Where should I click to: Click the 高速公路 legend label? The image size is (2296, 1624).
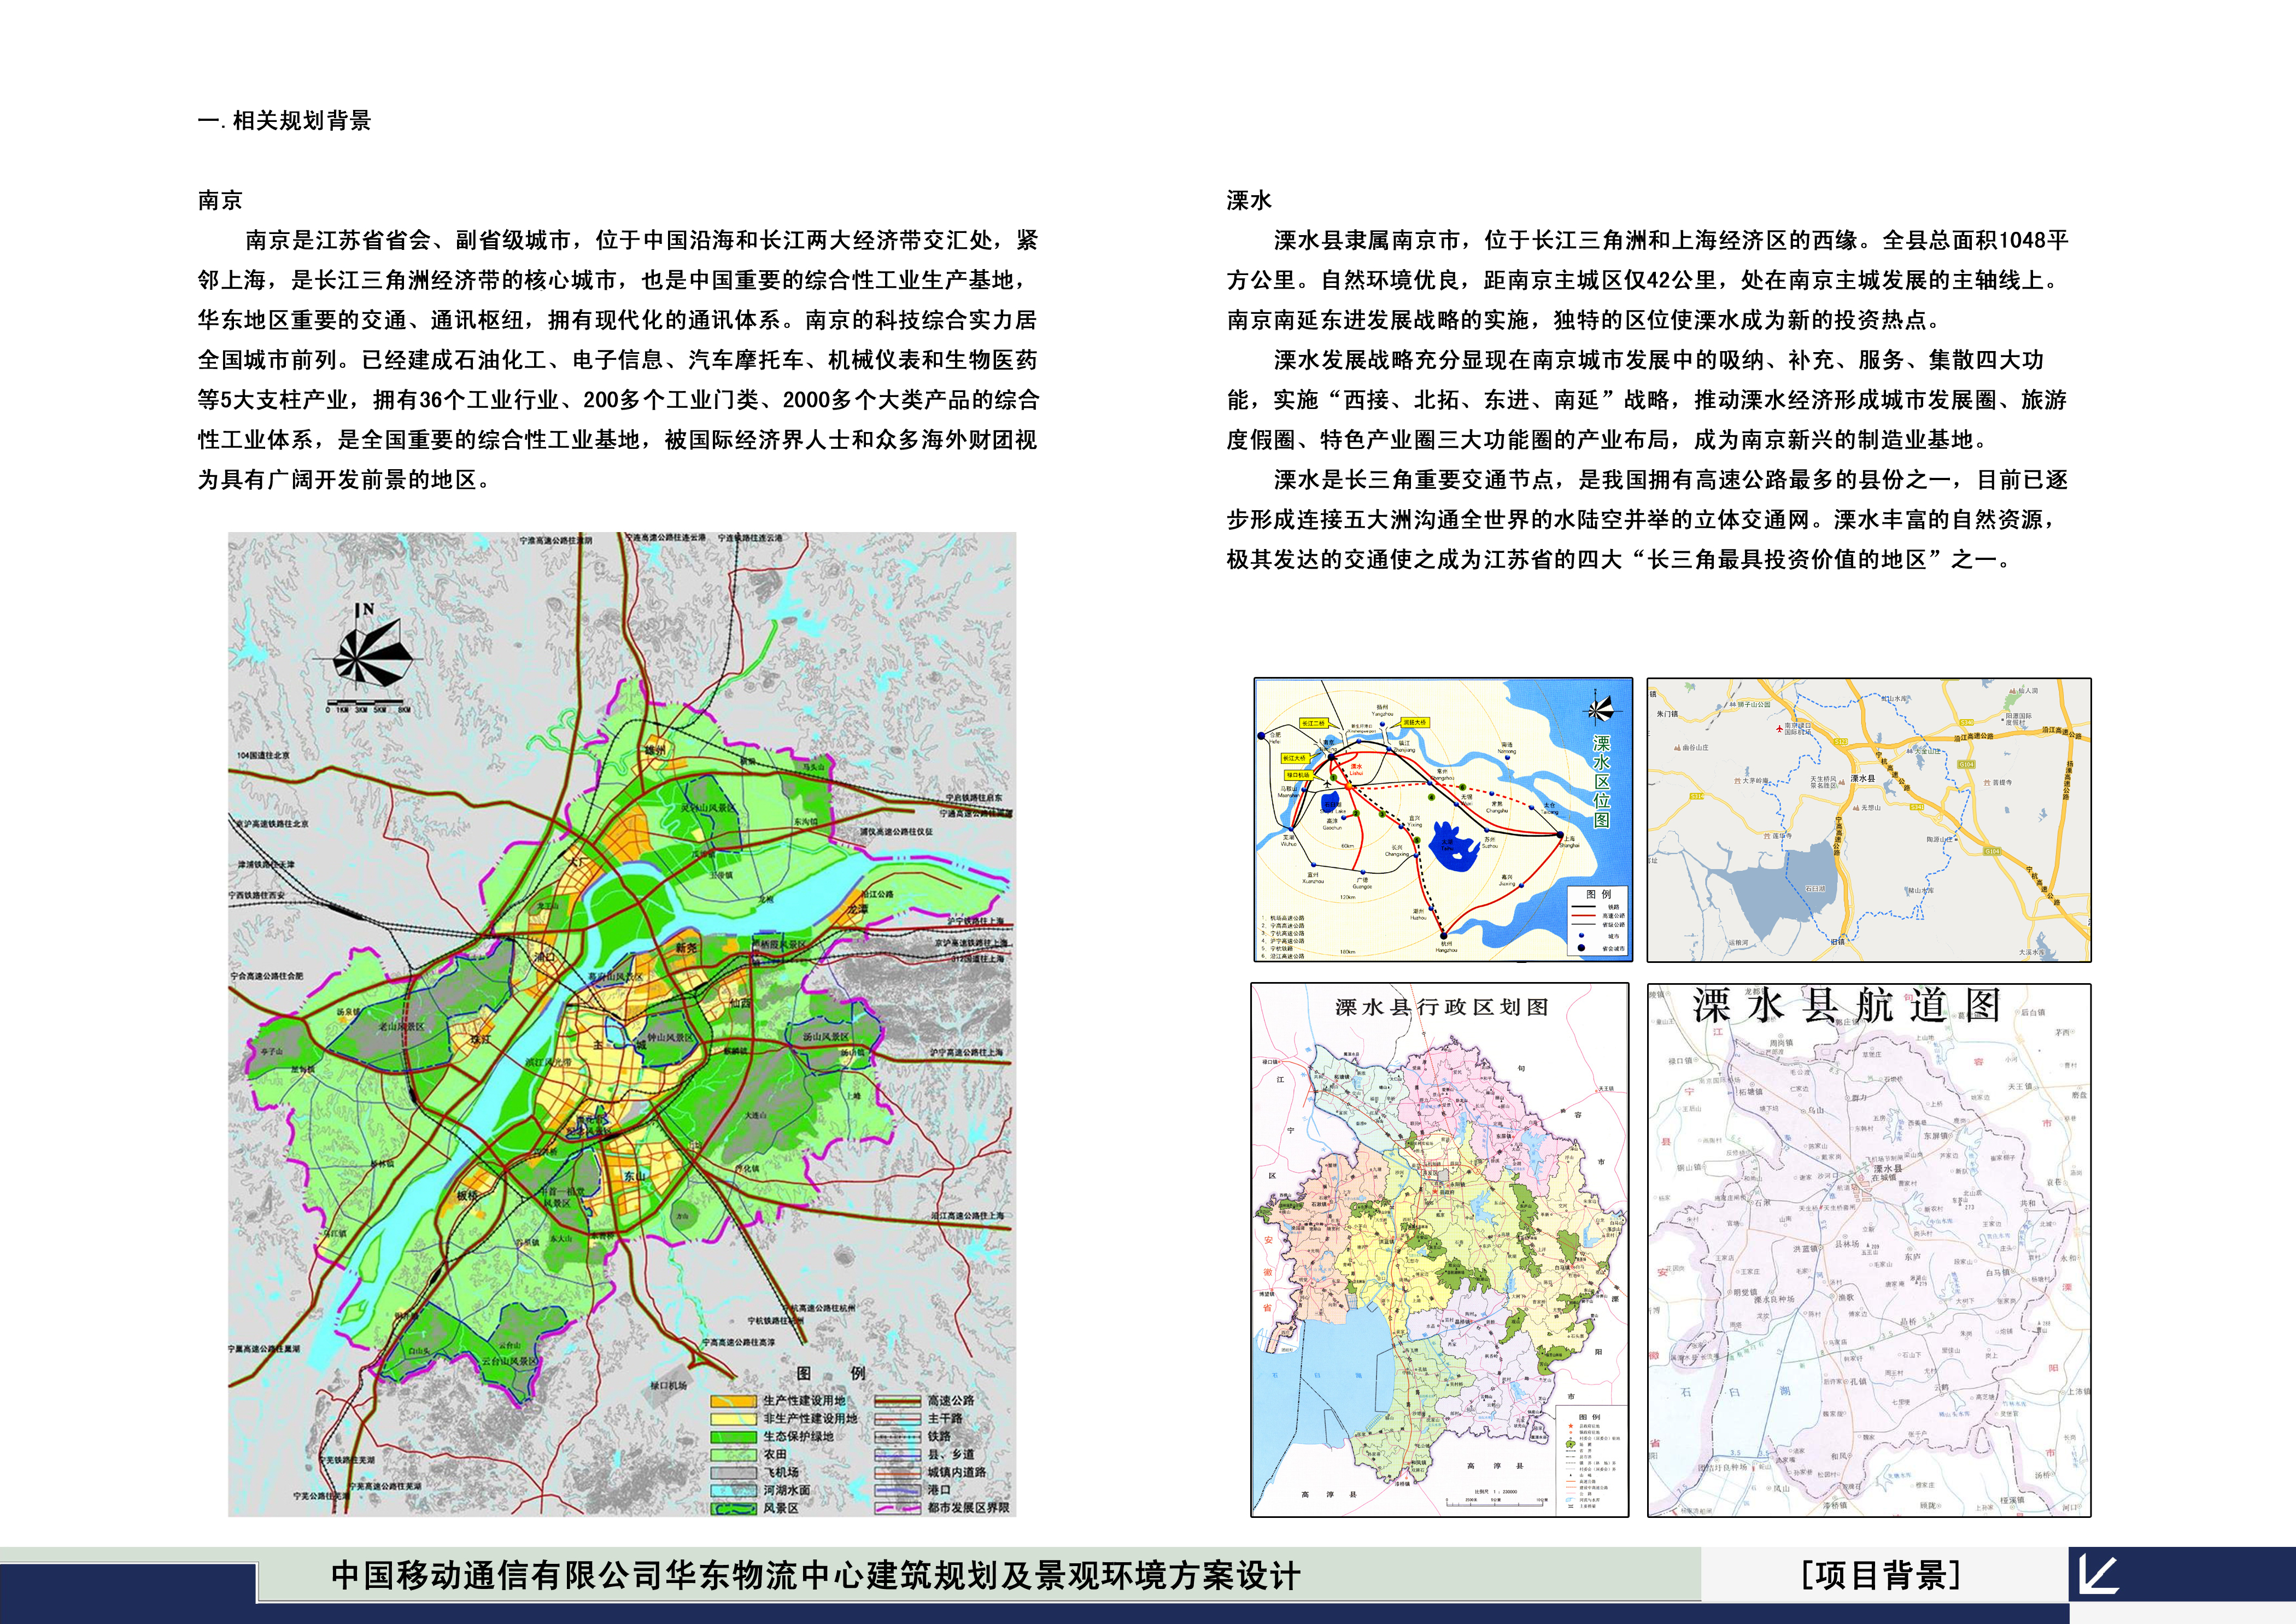click(952, 1401)
